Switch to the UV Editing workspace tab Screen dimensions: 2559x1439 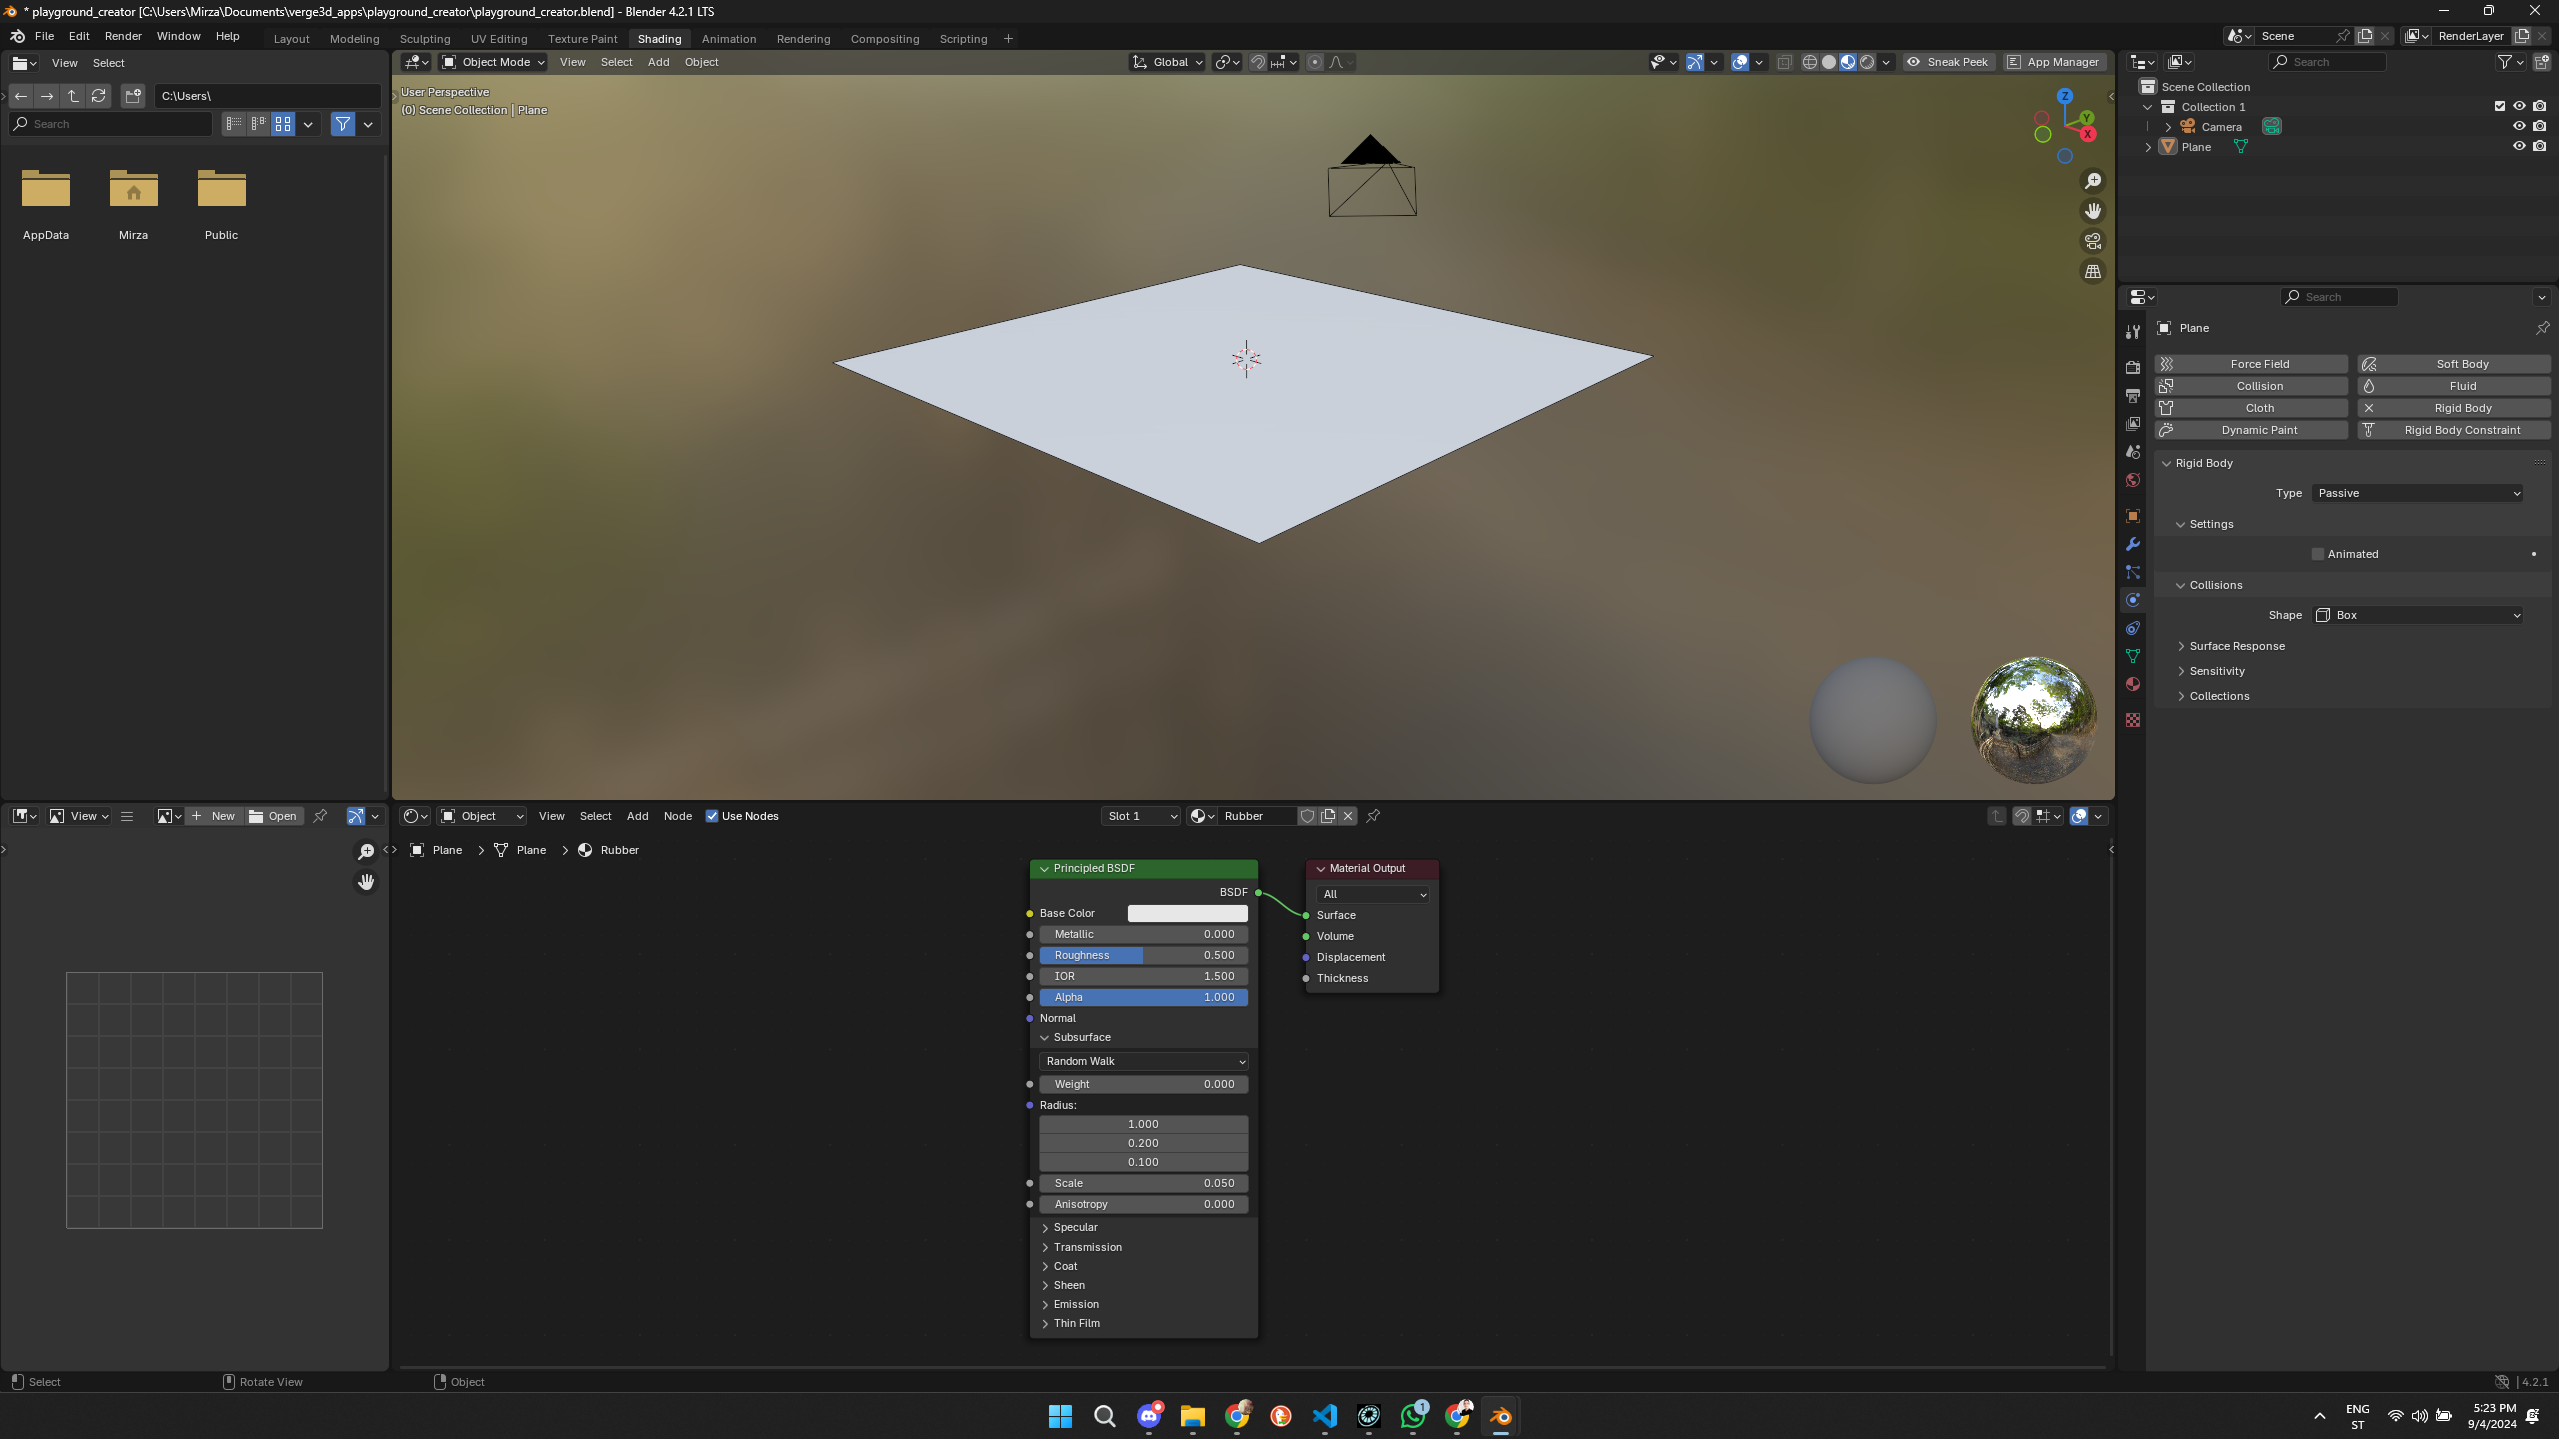point(499,39)
